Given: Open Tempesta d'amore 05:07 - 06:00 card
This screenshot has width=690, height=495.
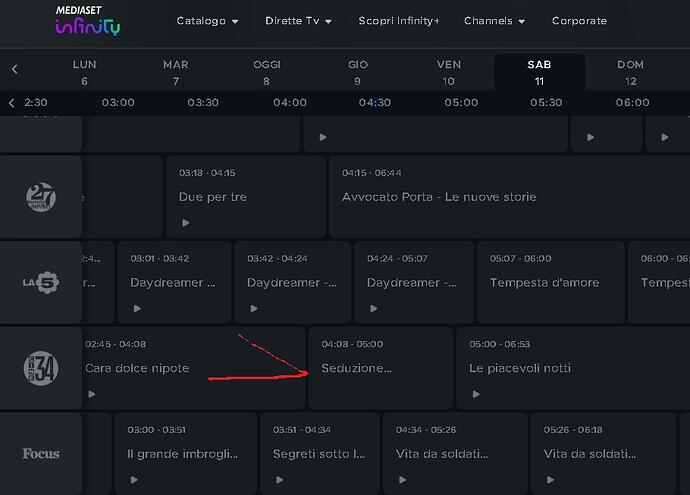Looking at the screenshot, I should 551,282.
